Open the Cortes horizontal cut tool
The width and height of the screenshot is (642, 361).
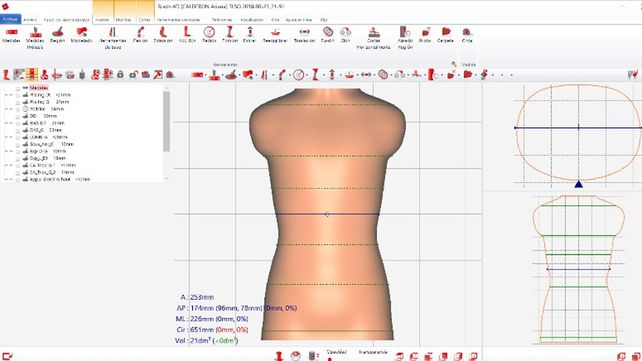pyautogui.click(x=373, y=38)
